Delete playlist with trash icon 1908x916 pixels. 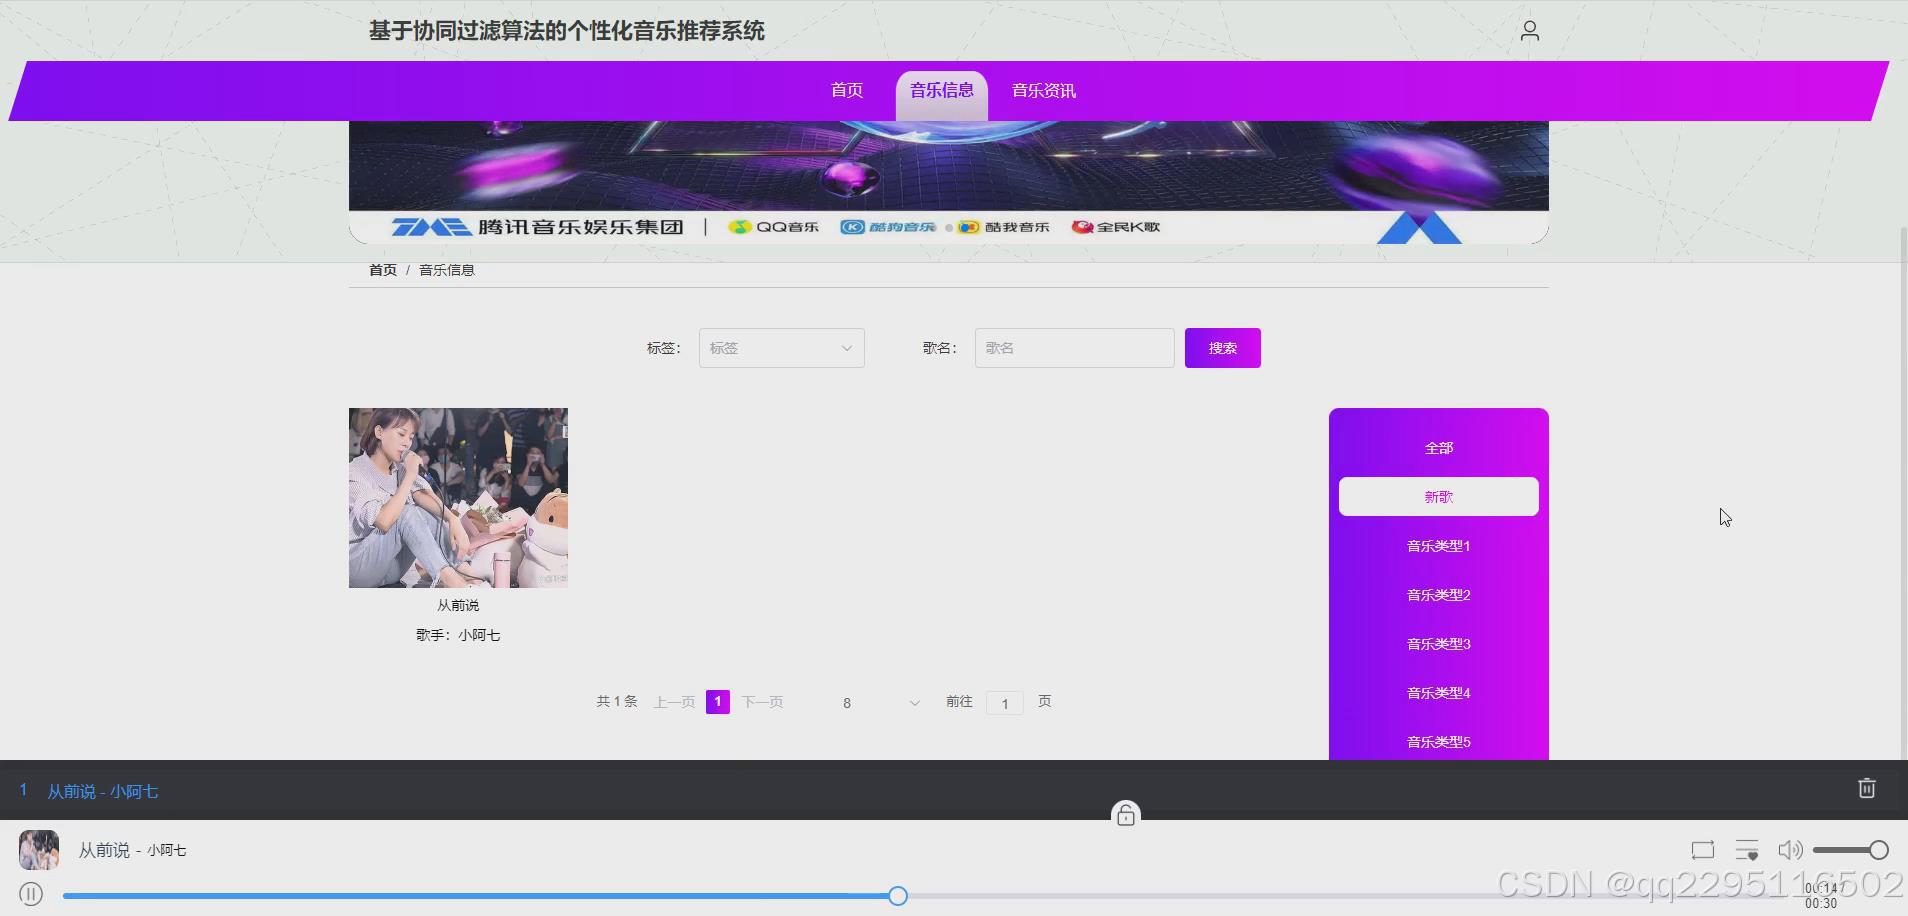[x=1866, y=788]
